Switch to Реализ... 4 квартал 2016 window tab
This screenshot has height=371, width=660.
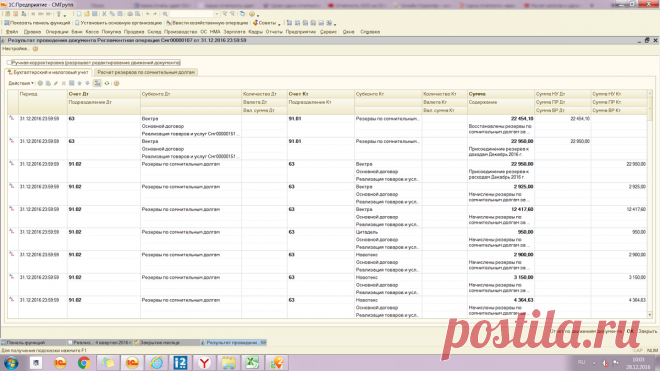[x=100, y=342]
